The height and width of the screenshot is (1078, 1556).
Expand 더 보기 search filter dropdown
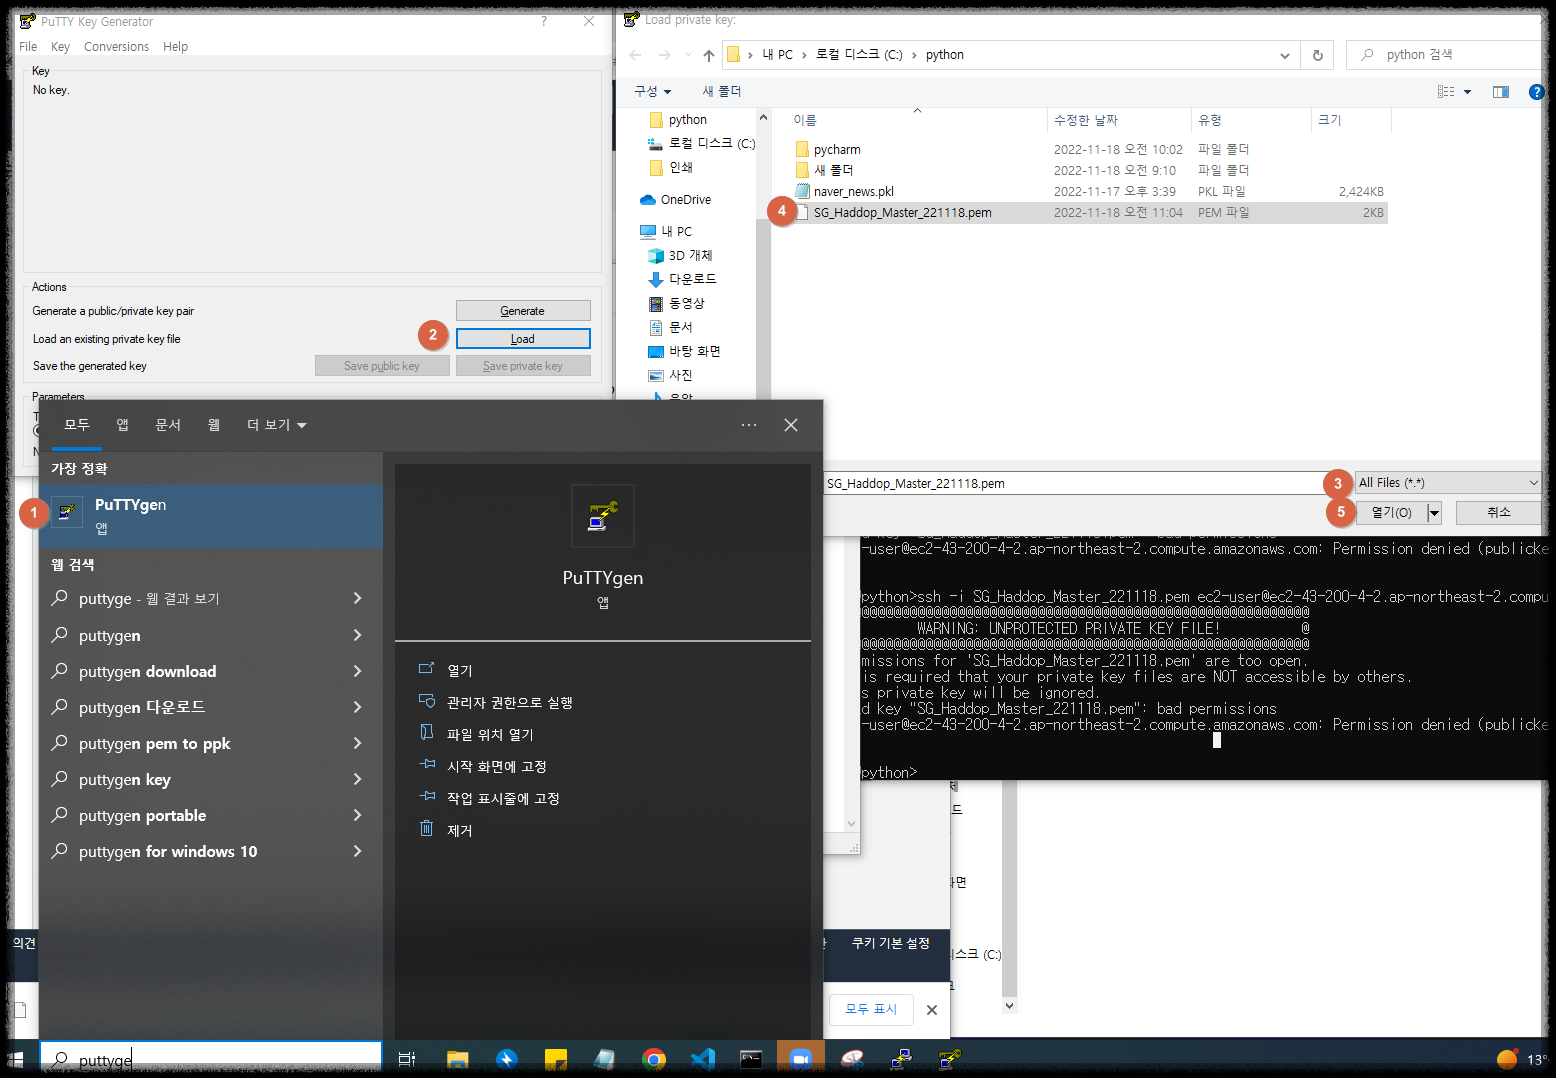click(x=276, y=425)
